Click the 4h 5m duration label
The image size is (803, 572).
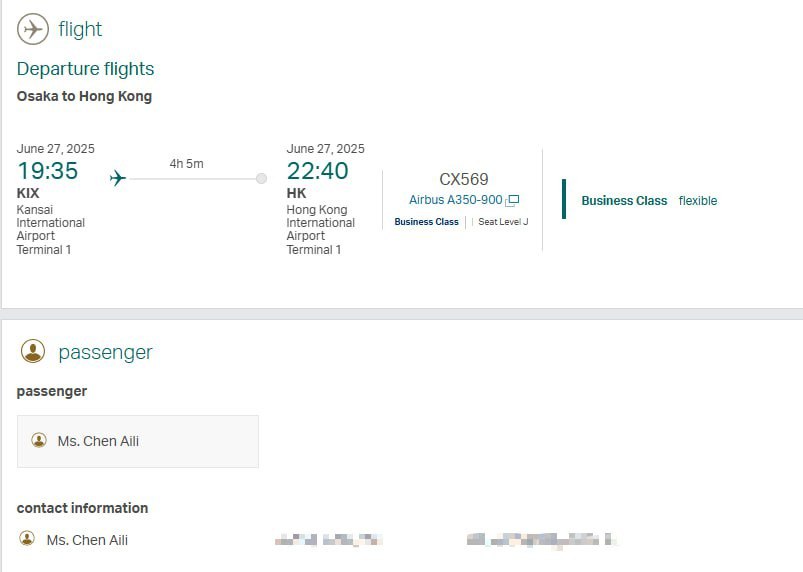(186, 164)
